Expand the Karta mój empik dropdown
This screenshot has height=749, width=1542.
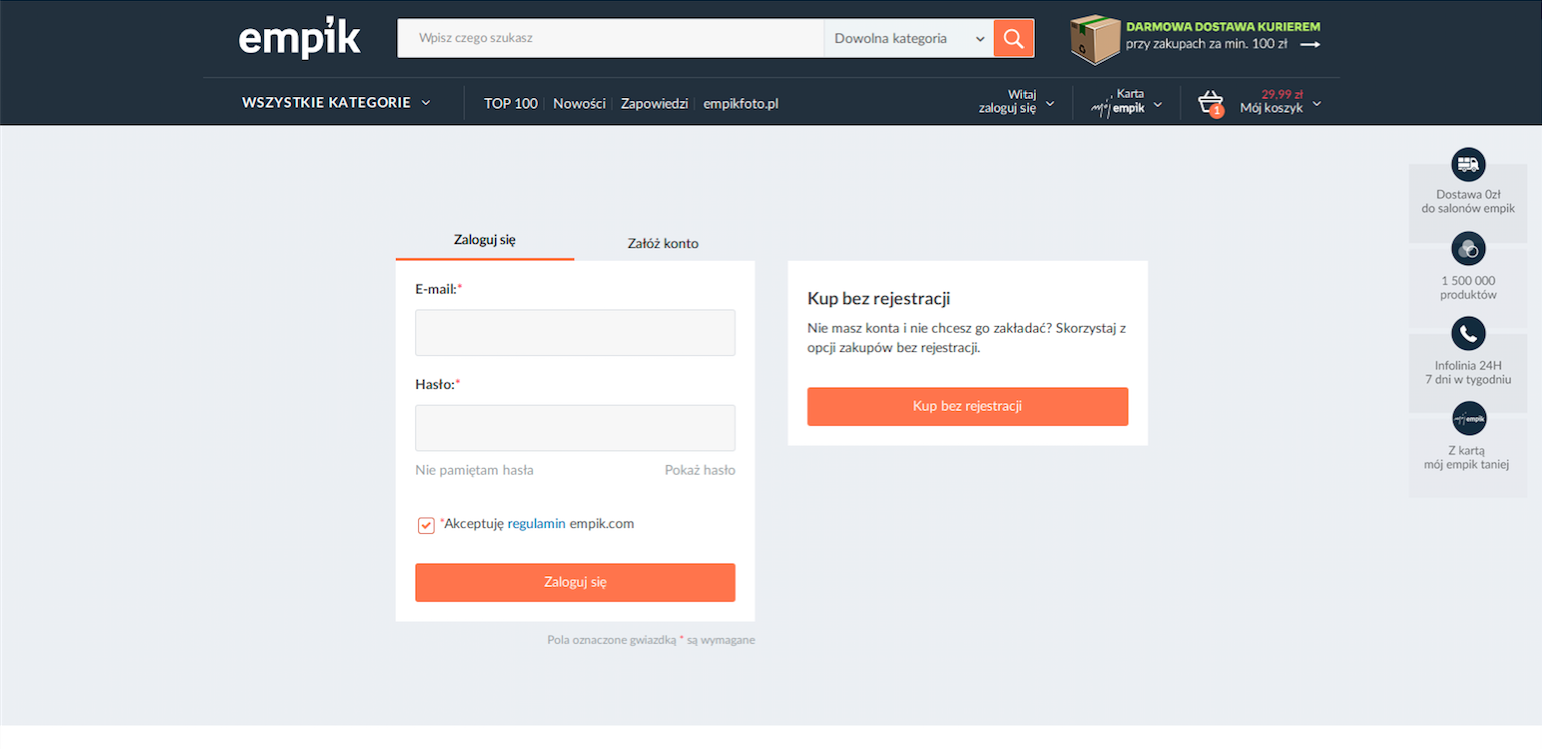pyautogui.click(x=1126, y=102)
